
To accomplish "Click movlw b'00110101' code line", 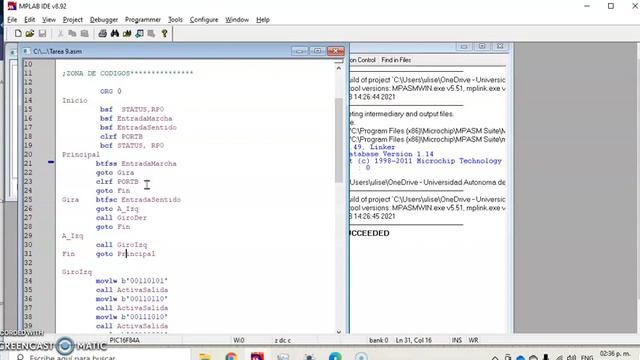I will (132, 281).
